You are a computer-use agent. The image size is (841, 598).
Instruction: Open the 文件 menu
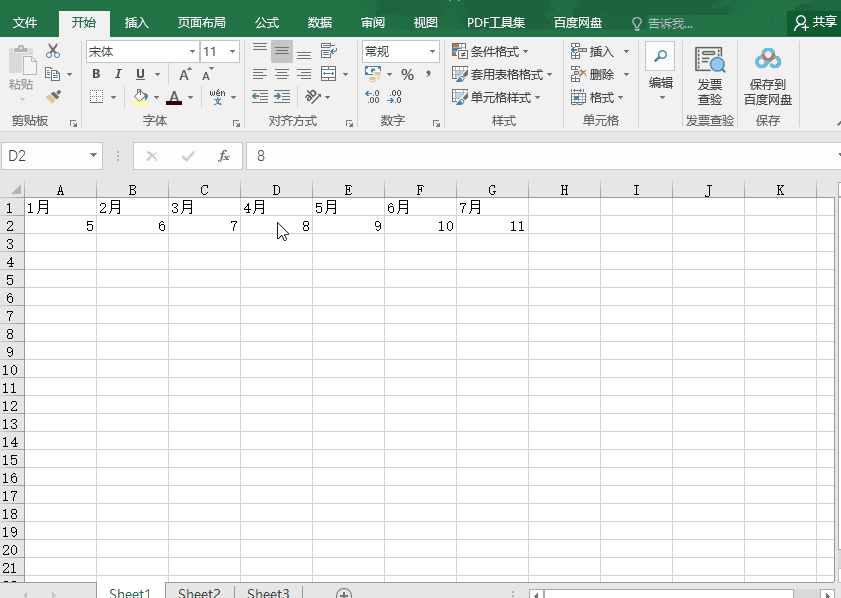(x=25, y=23)
